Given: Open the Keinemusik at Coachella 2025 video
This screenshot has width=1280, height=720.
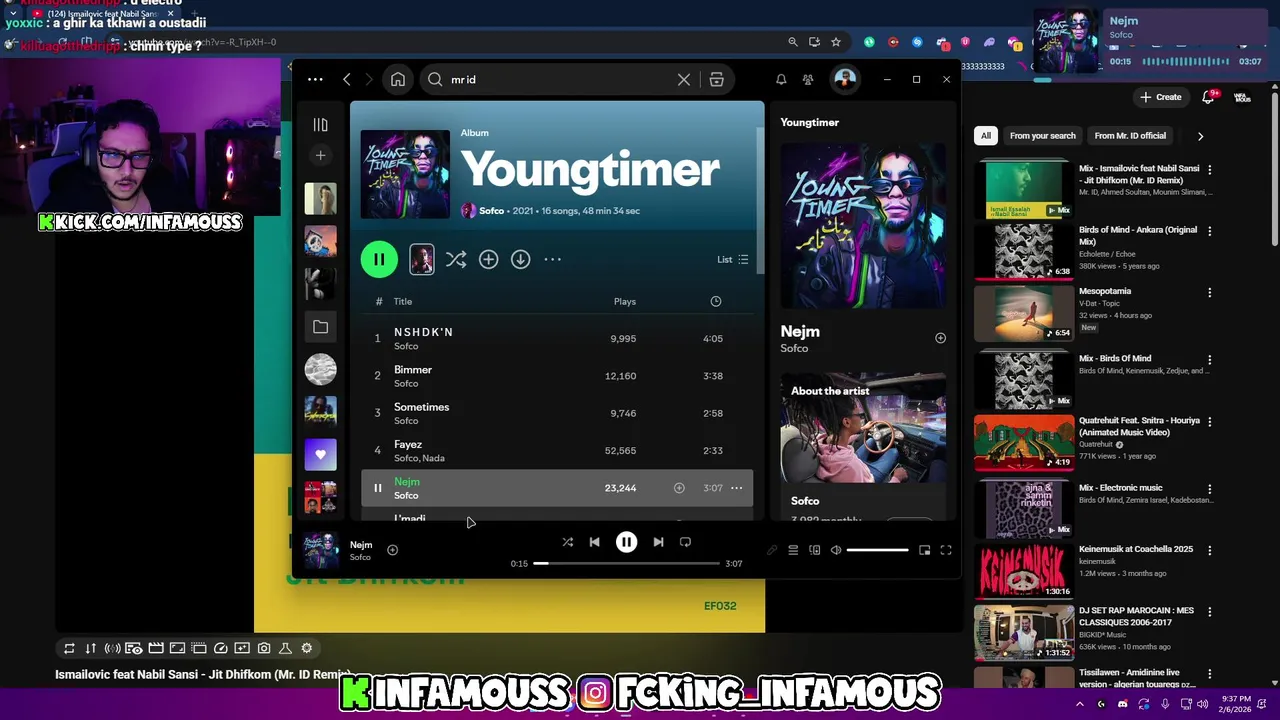Looking at the screenshot, I should click(x=1135, y=549).
